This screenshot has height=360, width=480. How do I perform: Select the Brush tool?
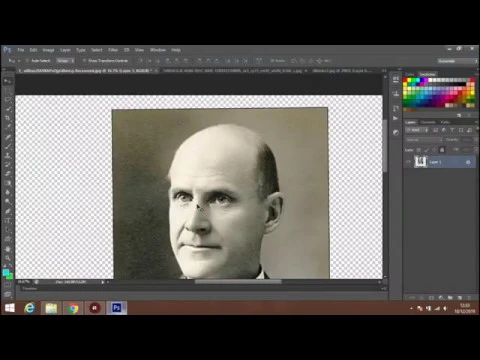pyautogui.click(x=8, y=146)
